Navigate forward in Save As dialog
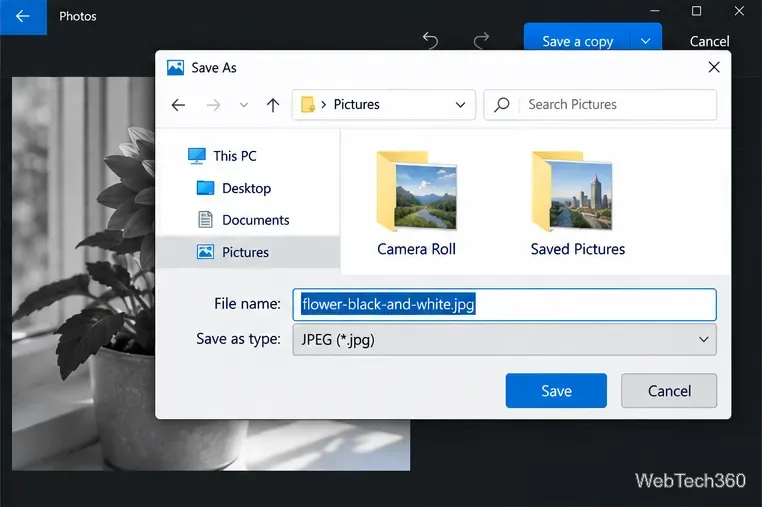This screenshot has width=762, height=507. pyautogui.click(x=213, y=105)
